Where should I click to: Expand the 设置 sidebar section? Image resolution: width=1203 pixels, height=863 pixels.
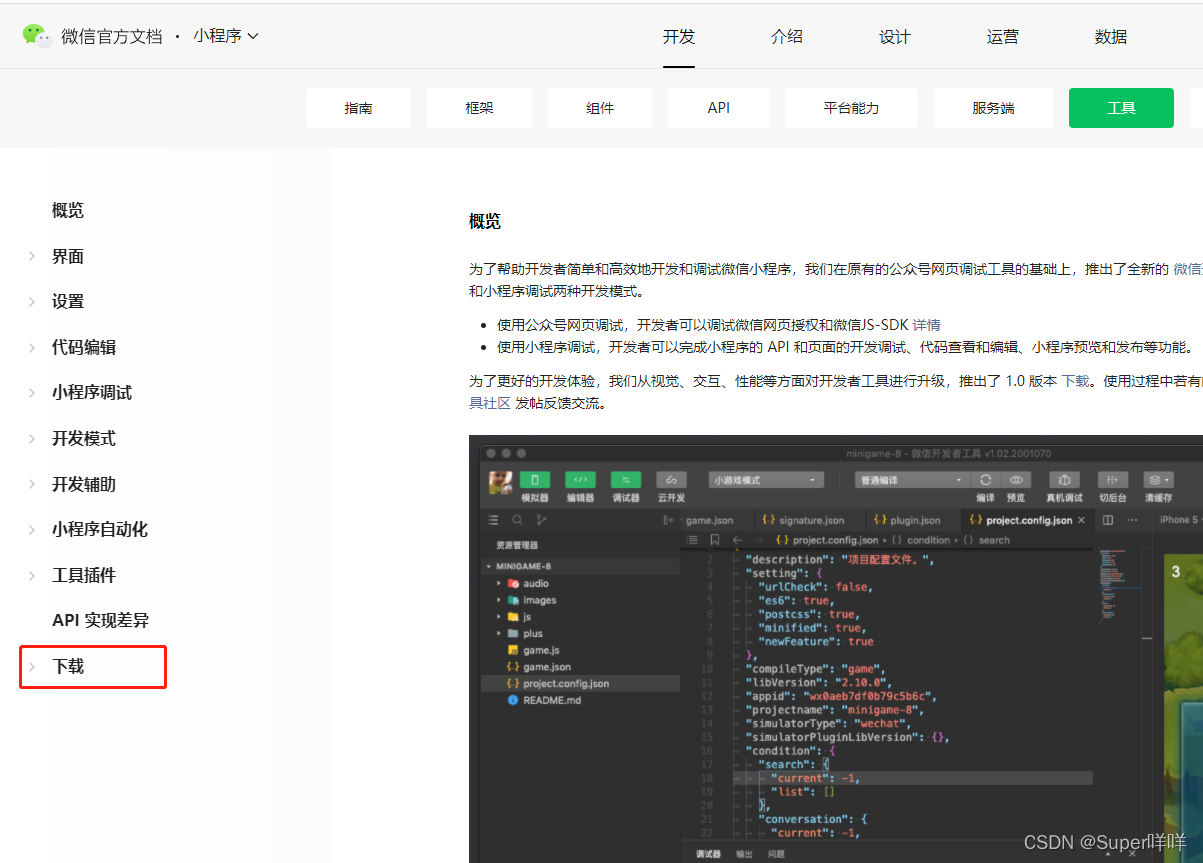coord(68,302)
